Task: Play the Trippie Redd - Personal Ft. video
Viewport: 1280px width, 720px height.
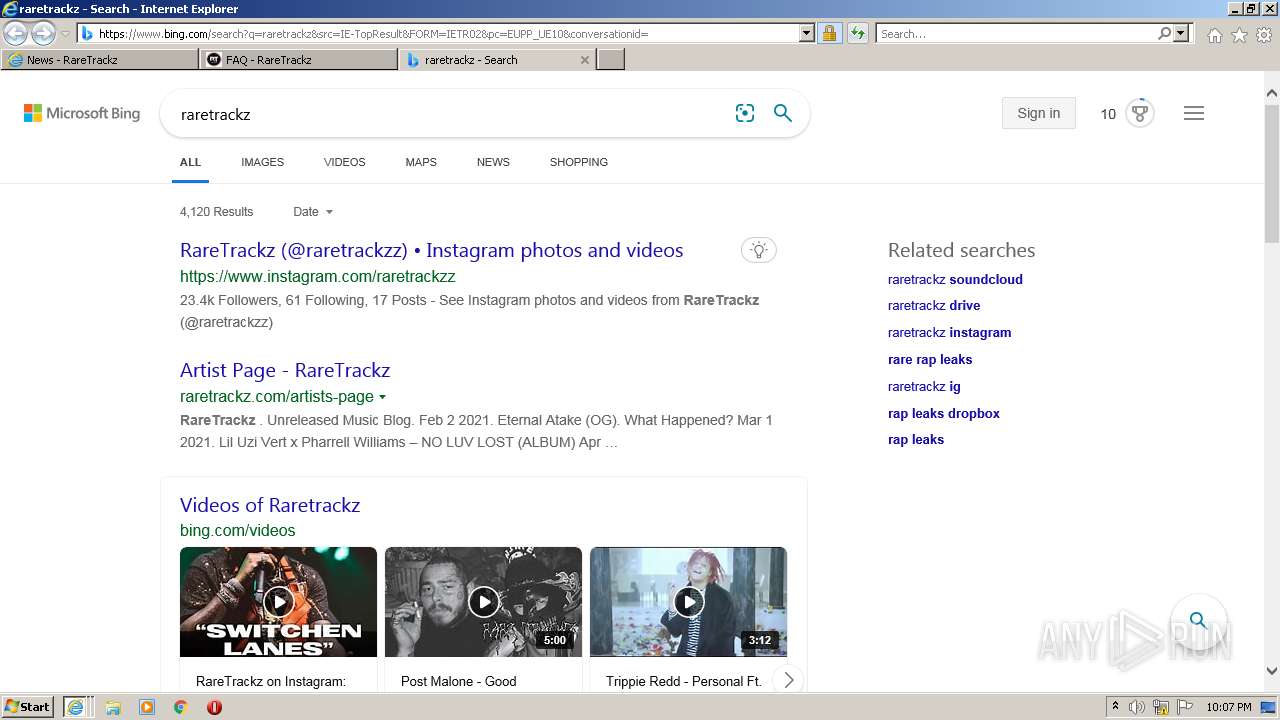Action: pos(688,601)
